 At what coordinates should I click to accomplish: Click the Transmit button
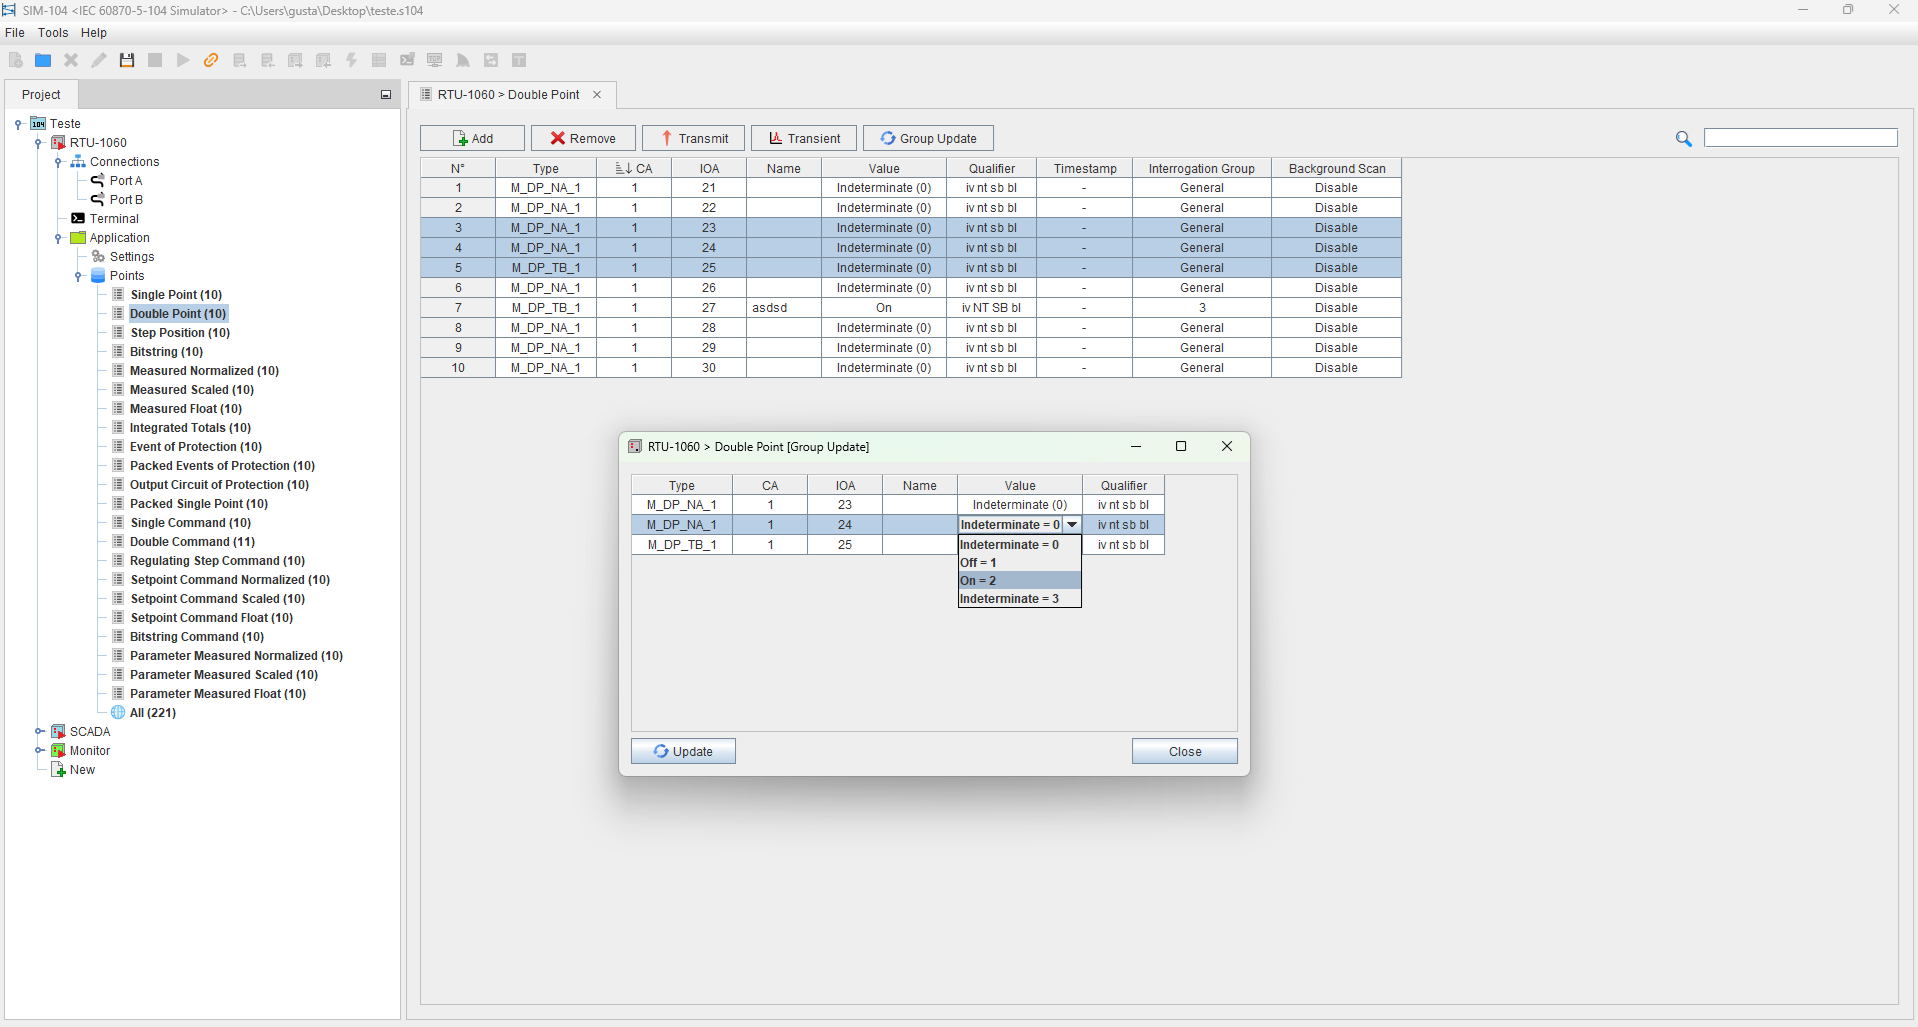pos(693,139)
